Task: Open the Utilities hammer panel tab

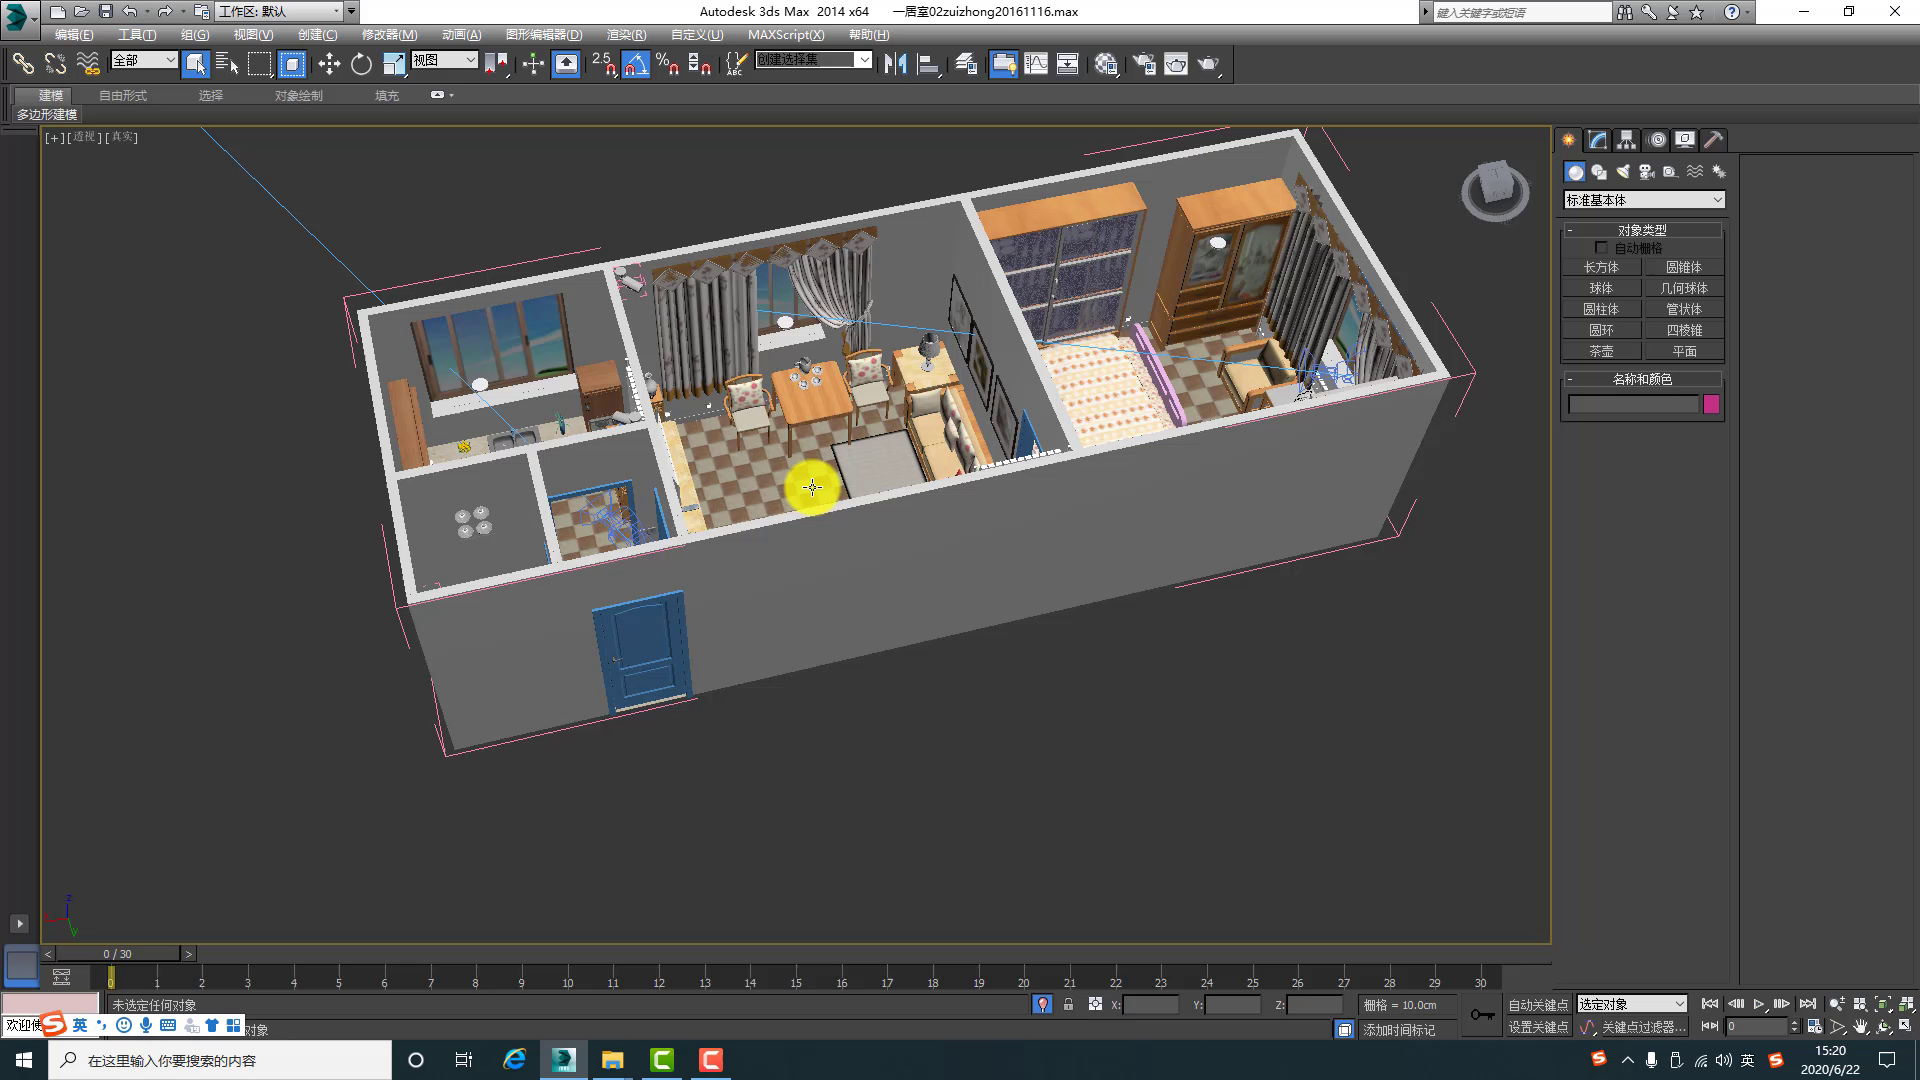Action: pos(1714,140)
